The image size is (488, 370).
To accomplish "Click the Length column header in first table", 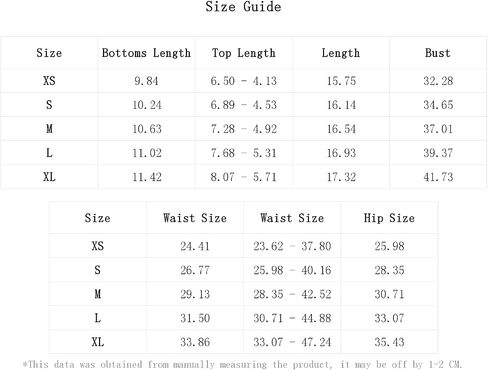I will click(x=341, y=53).
